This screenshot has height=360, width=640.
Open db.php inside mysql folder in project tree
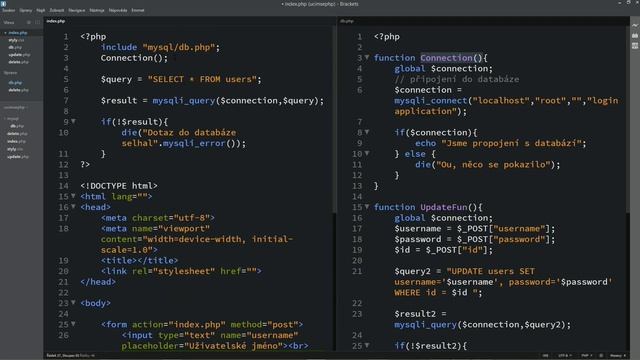tap(17, 126)
